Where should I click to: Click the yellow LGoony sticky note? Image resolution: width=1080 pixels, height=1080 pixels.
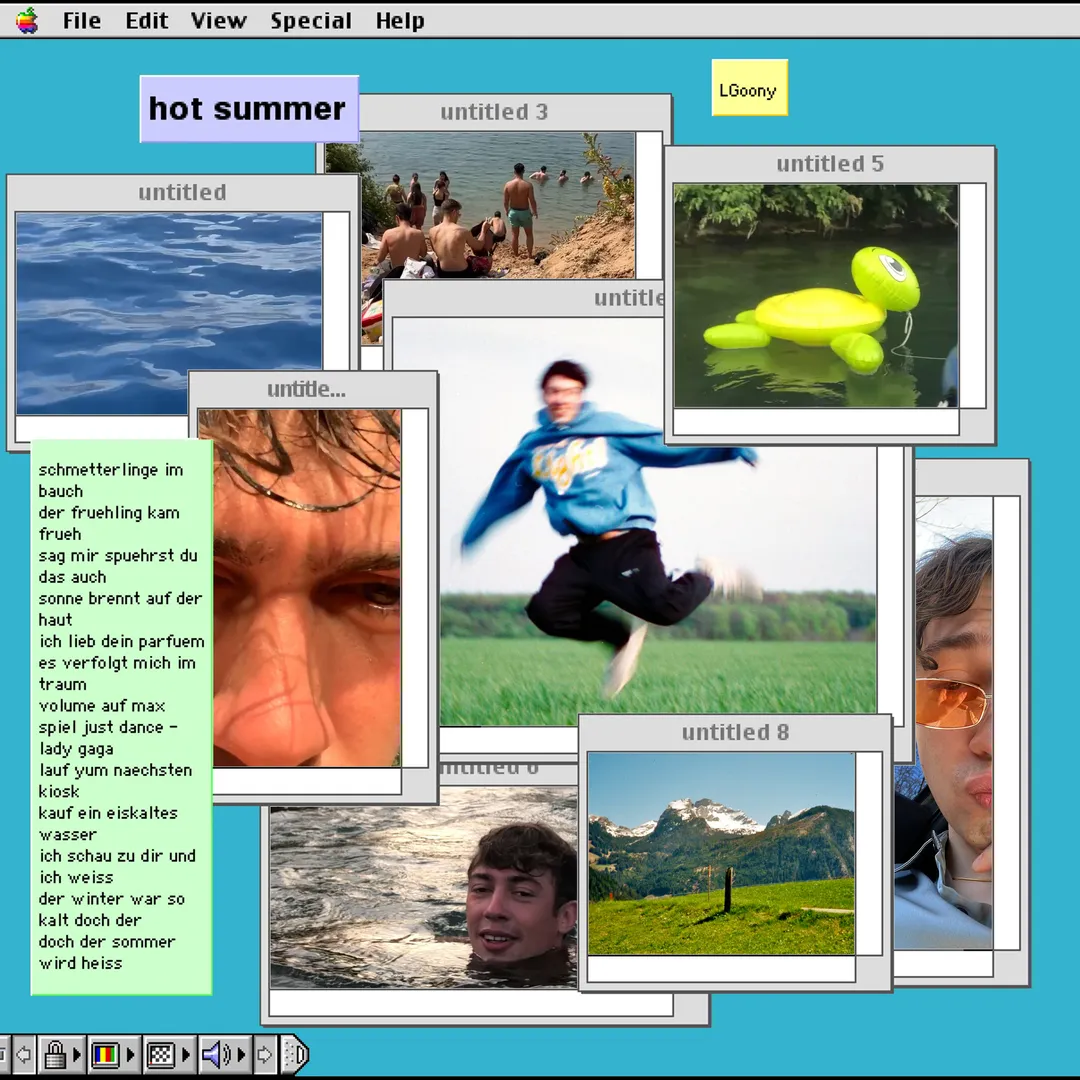749,88
